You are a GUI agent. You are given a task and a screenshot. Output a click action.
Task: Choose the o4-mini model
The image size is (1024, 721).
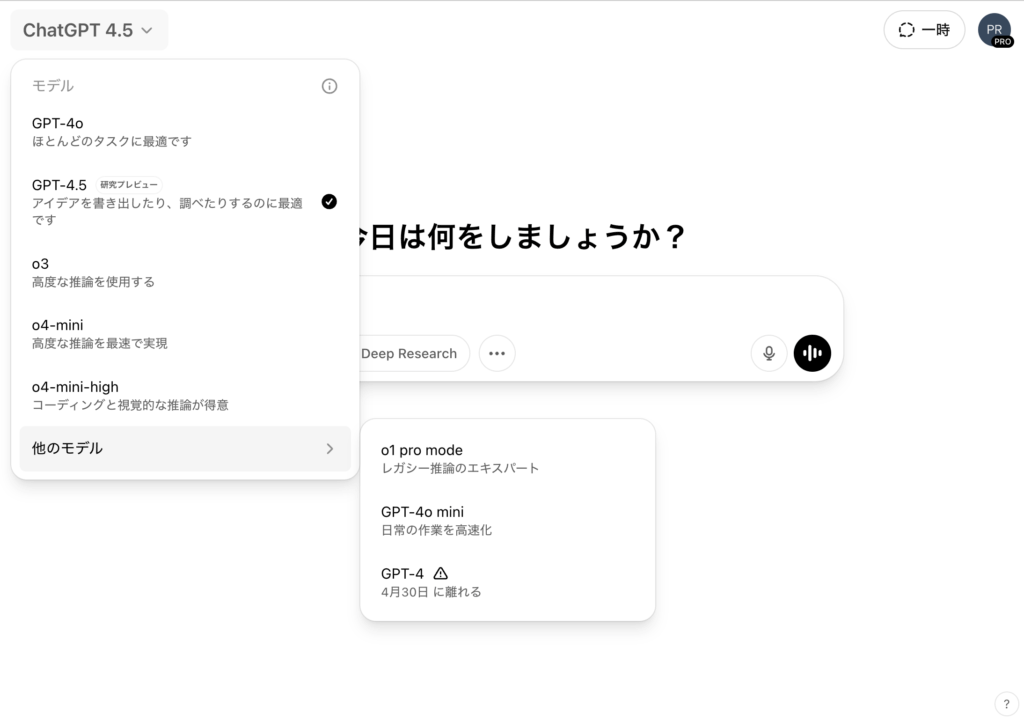click(x=185, y=334)
